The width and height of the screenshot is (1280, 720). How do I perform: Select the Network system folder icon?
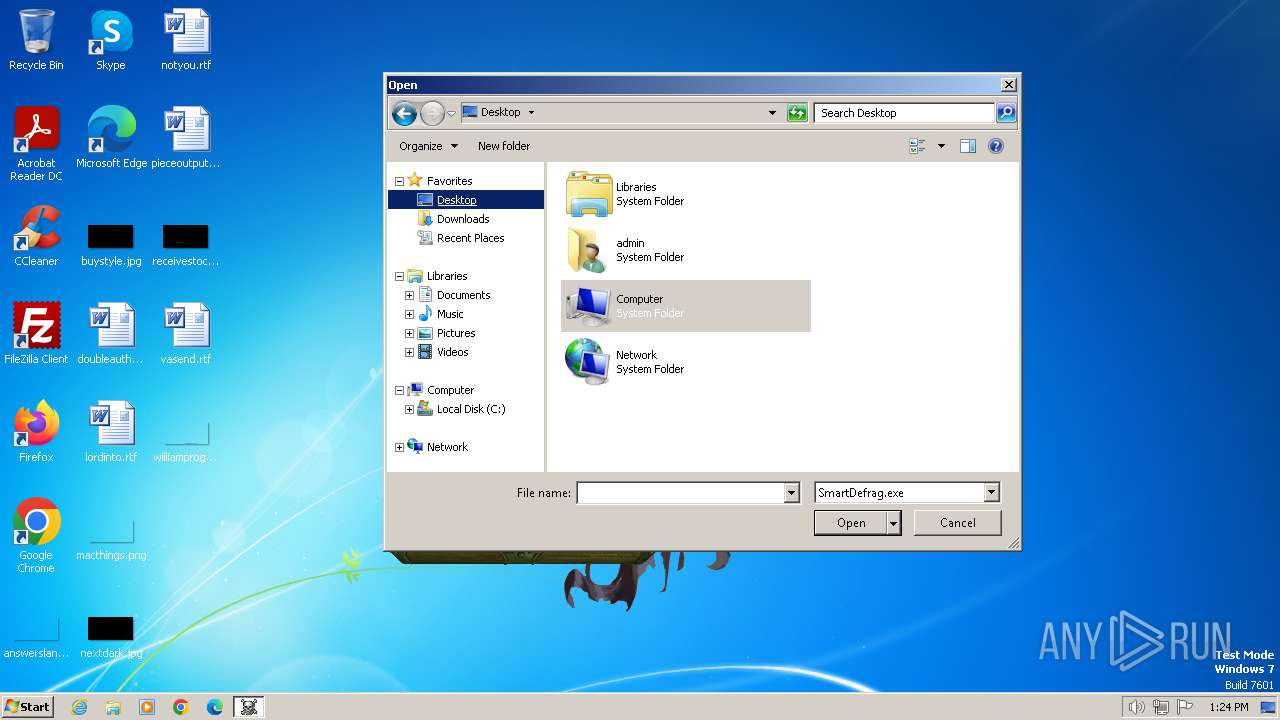[588, 362]
